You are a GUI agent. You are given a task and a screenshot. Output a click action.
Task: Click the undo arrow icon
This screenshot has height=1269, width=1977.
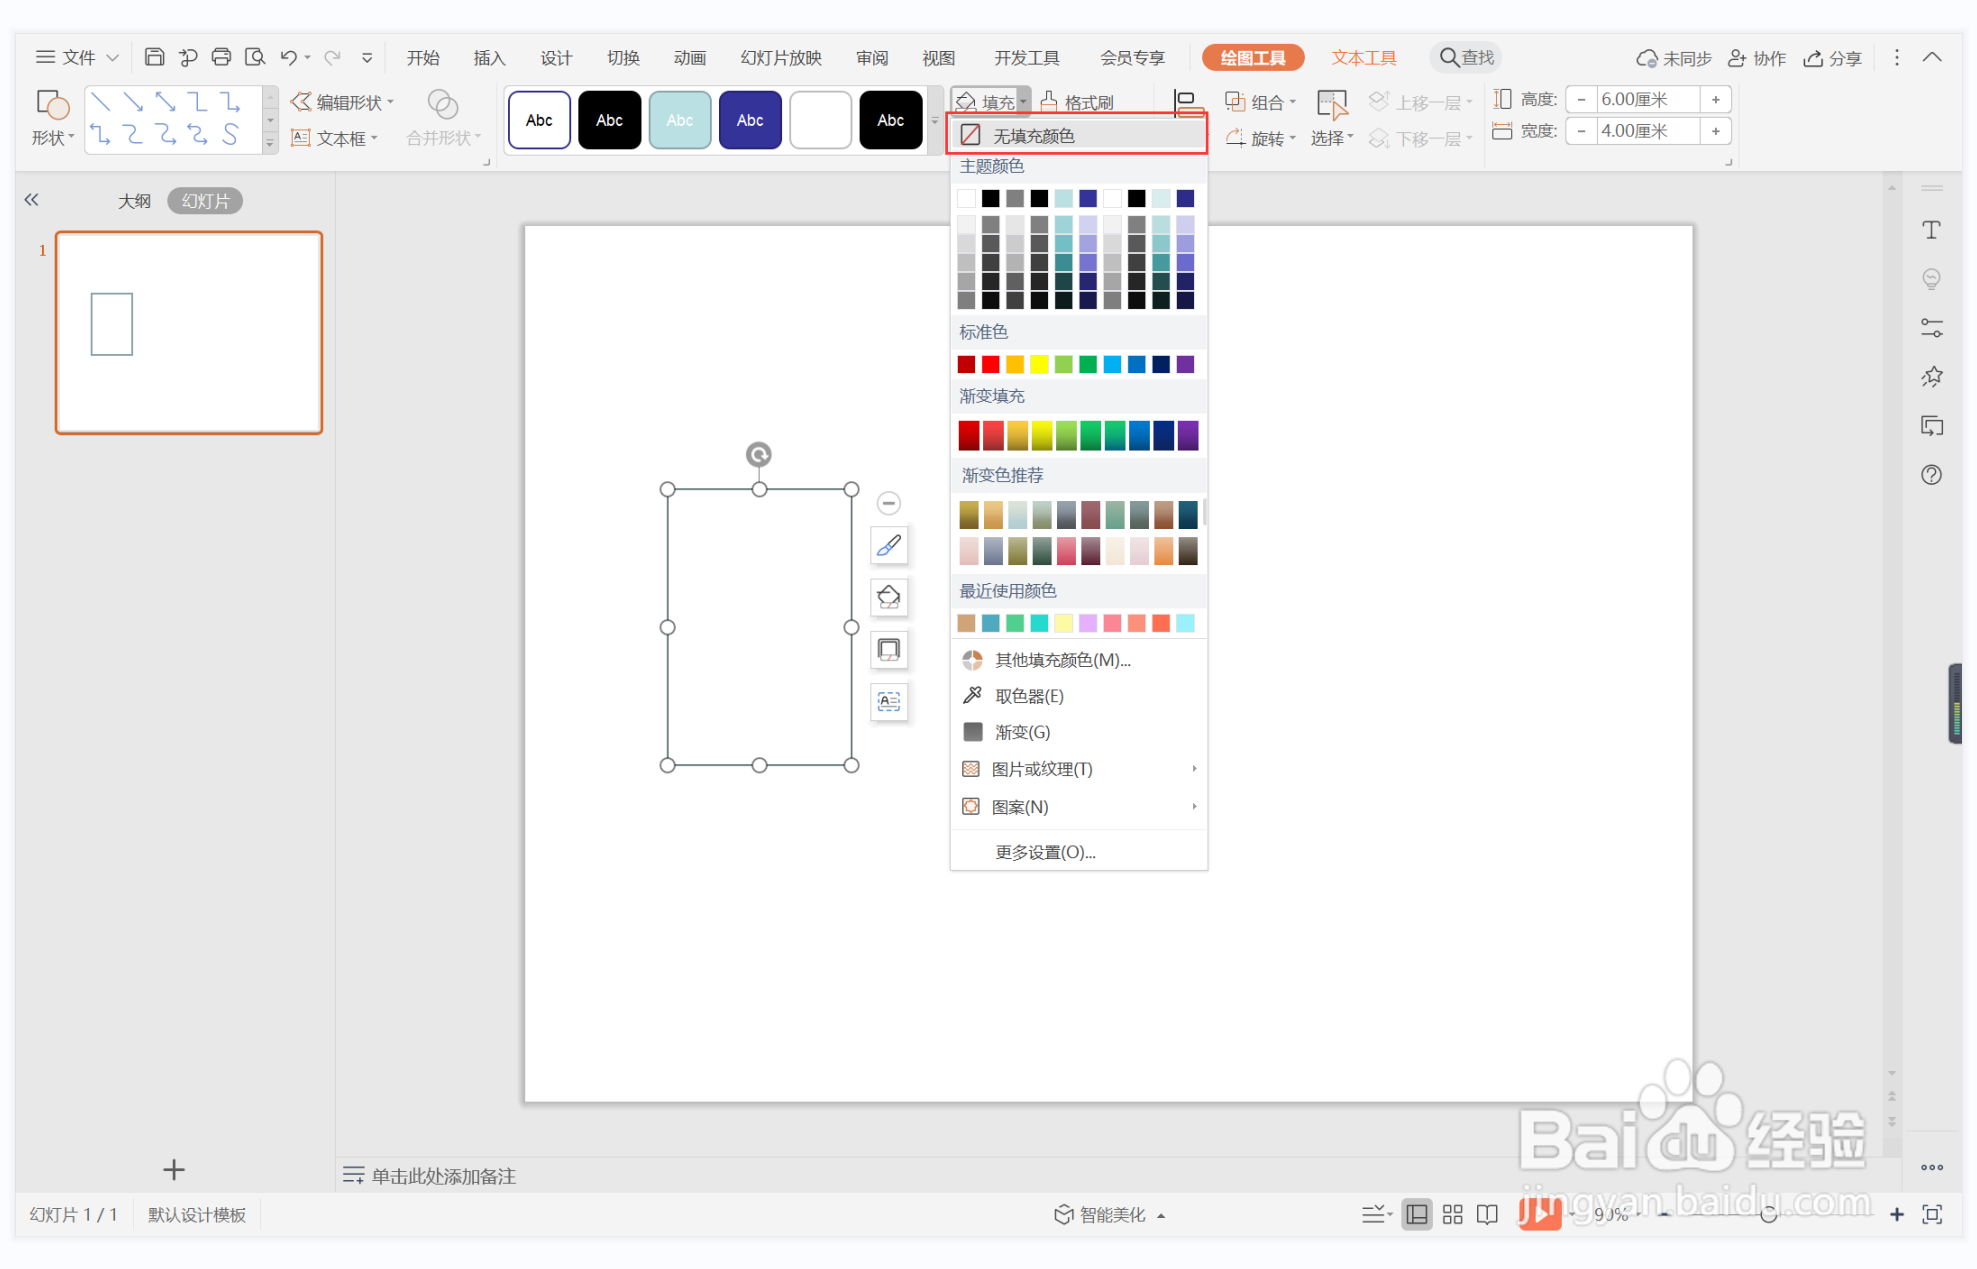(288, 57)
